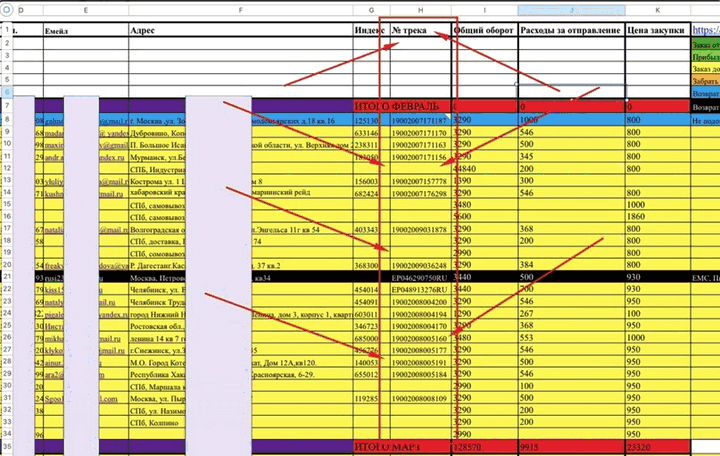Click the 'Кострома' address cell
720x456 pixels.
click(241, 181)
